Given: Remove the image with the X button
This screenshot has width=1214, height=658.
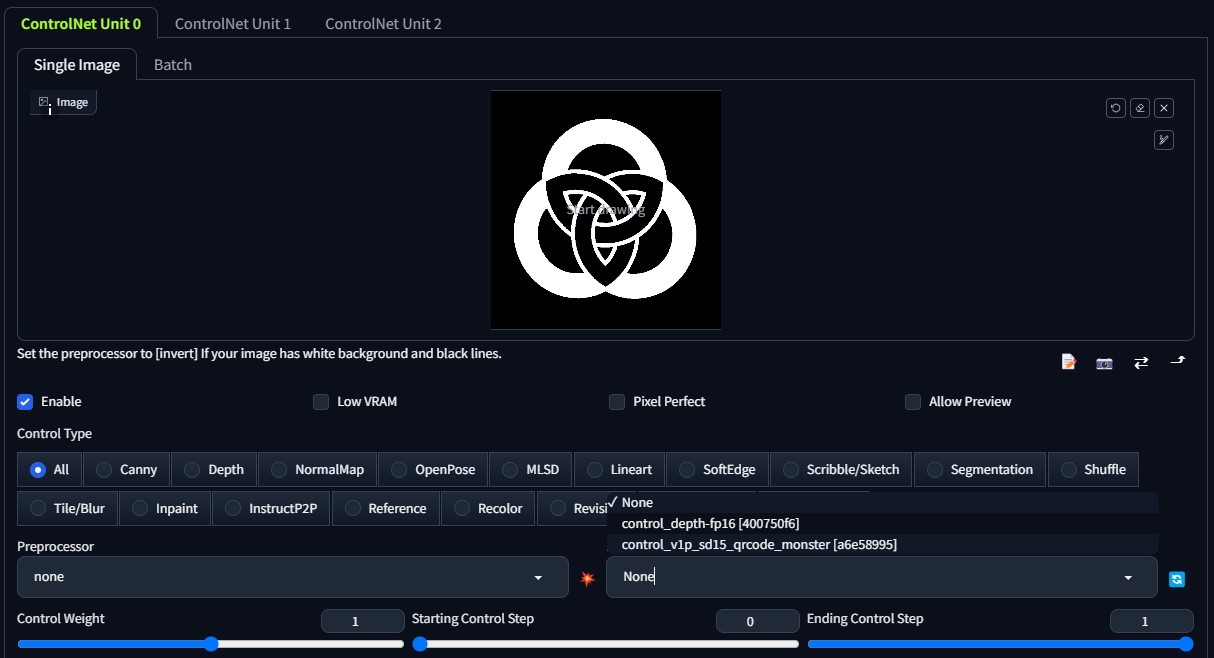Looking at the screenshot, I should [x=1164, y=108].
